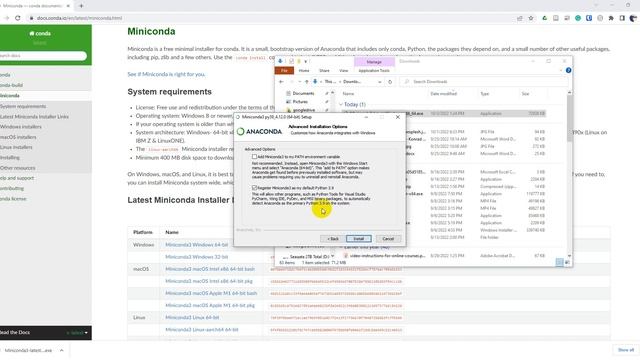Image resolution: width=640 pixels, height=360 pixels.
Task: Switch to the Home ribbon tab
Action: pyautogui.click(x=304, y=71)
